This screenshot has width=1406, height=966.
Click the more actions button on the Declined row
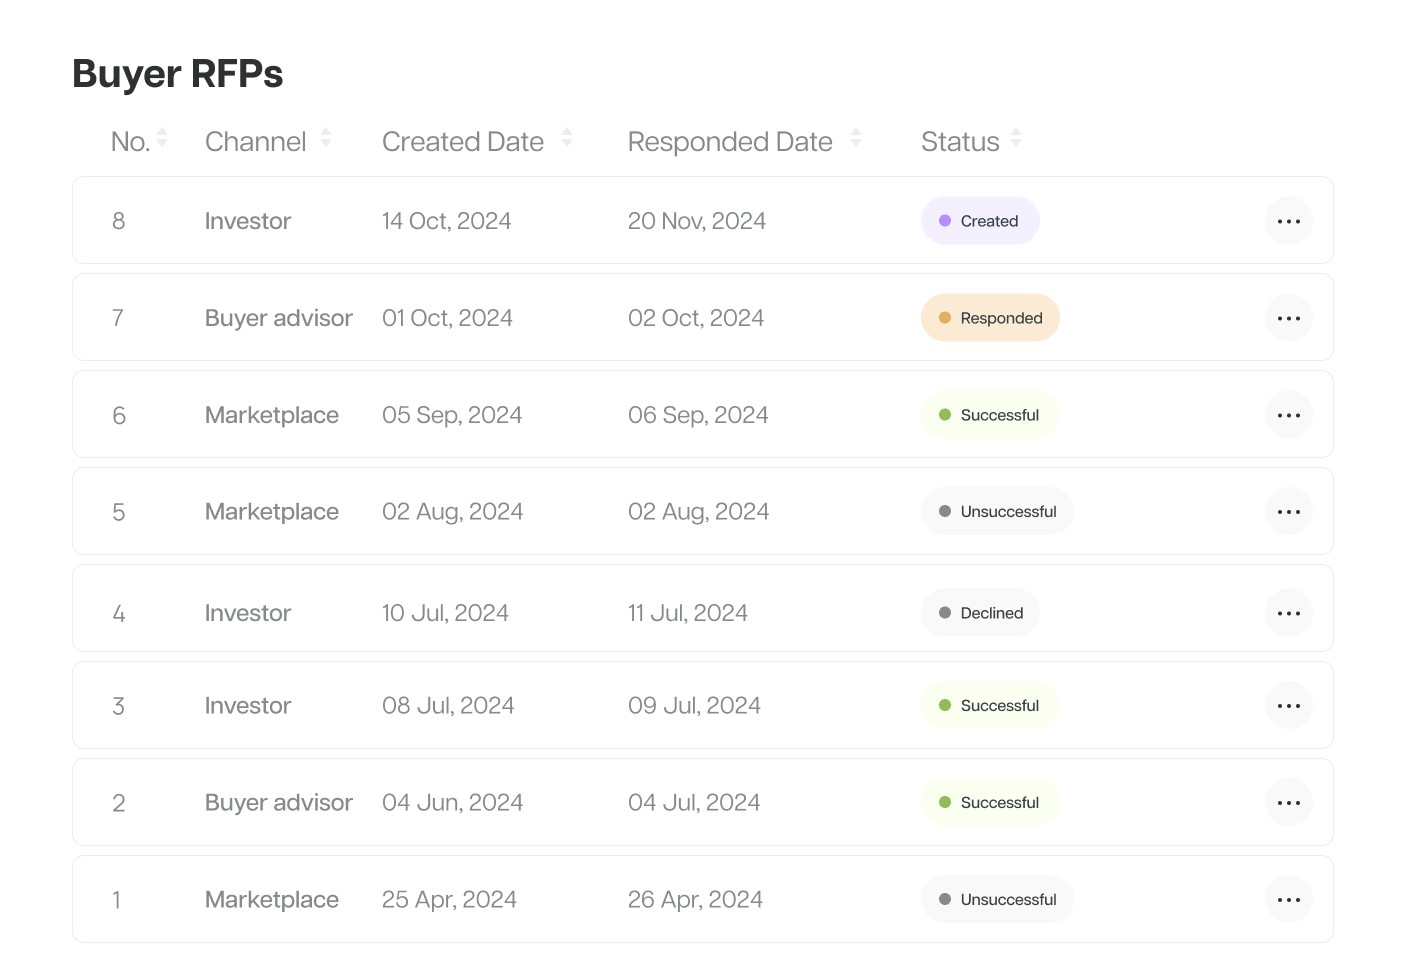click(x=1288, y=613)
